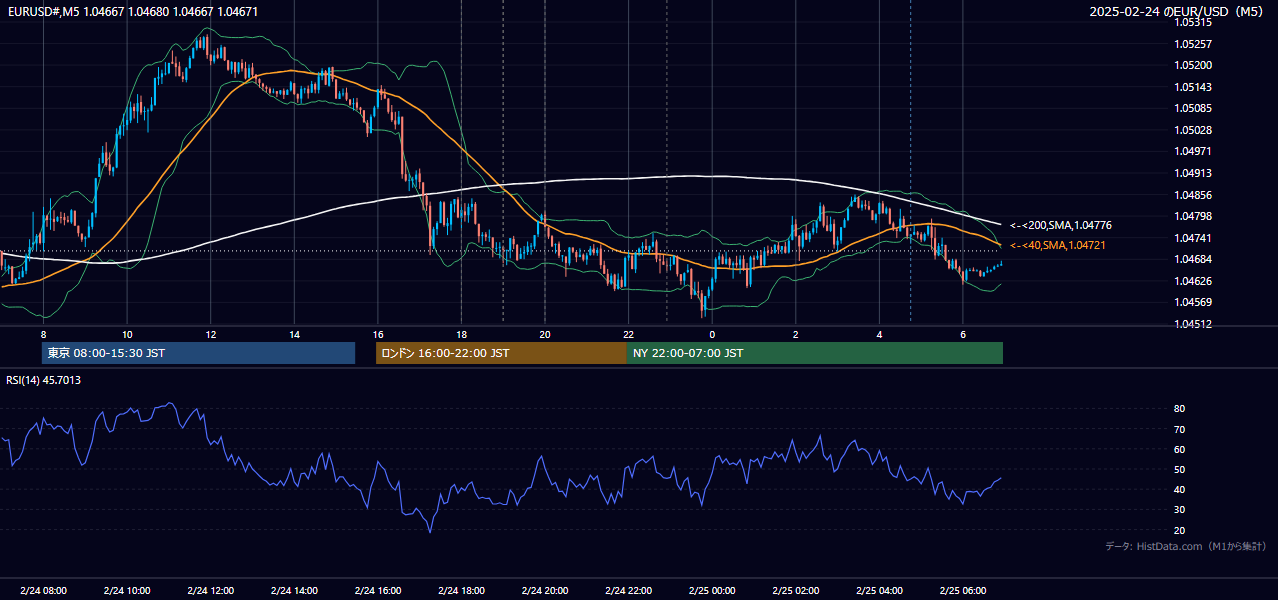Click price axis value 1.04512
This screenshot has width=1278, height=600.
1193,324
